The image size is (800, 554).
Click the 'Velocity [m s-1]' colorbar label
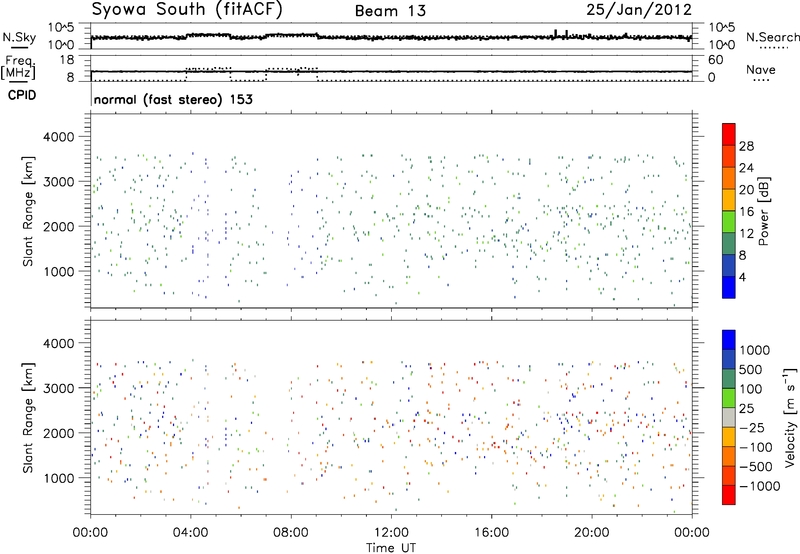[790, 417]
